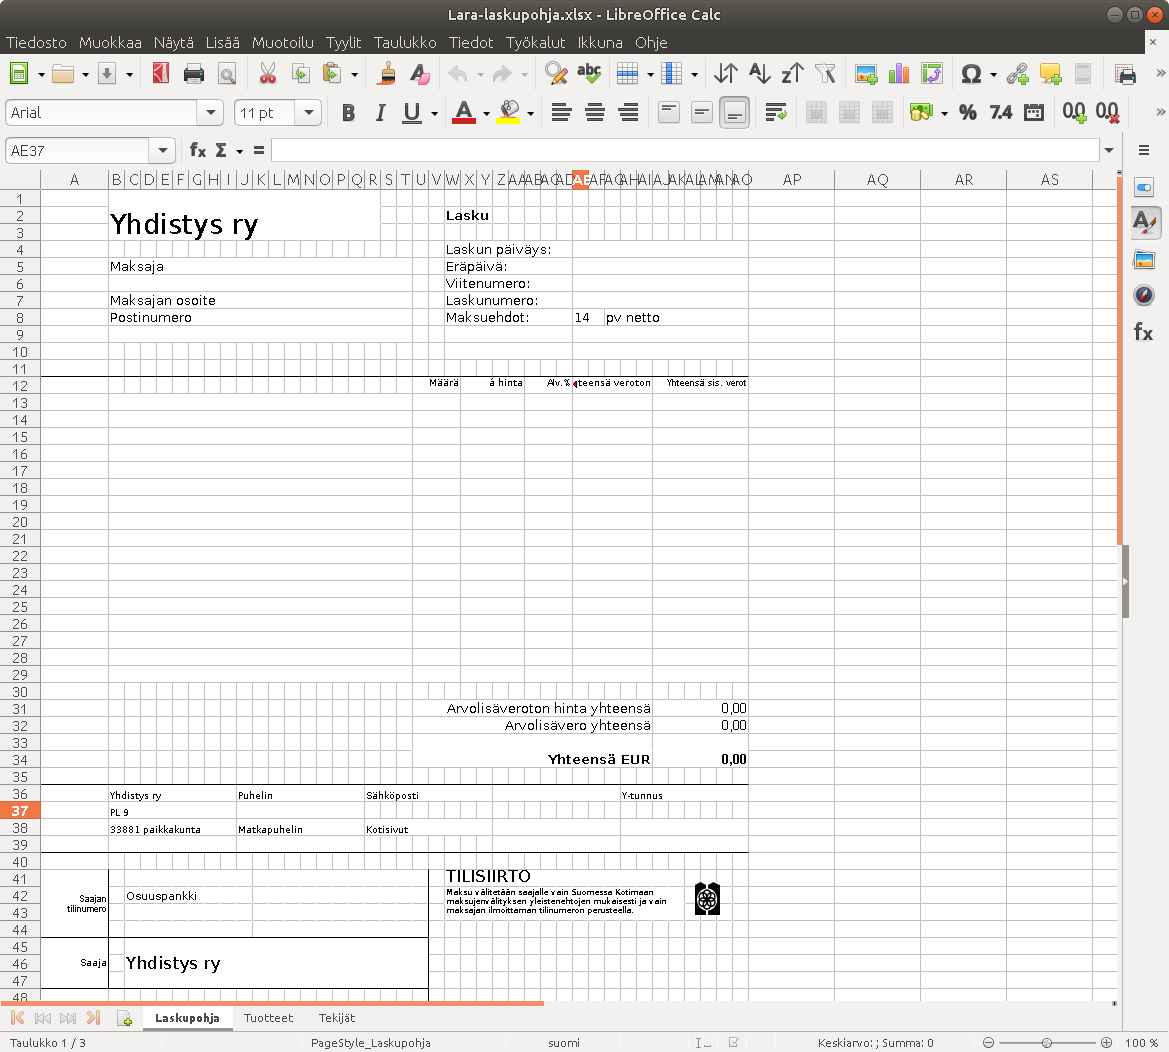This screenshot has width=1169, height=1052.
Task: Open Find & Replace tool
Action: point(555,74)
